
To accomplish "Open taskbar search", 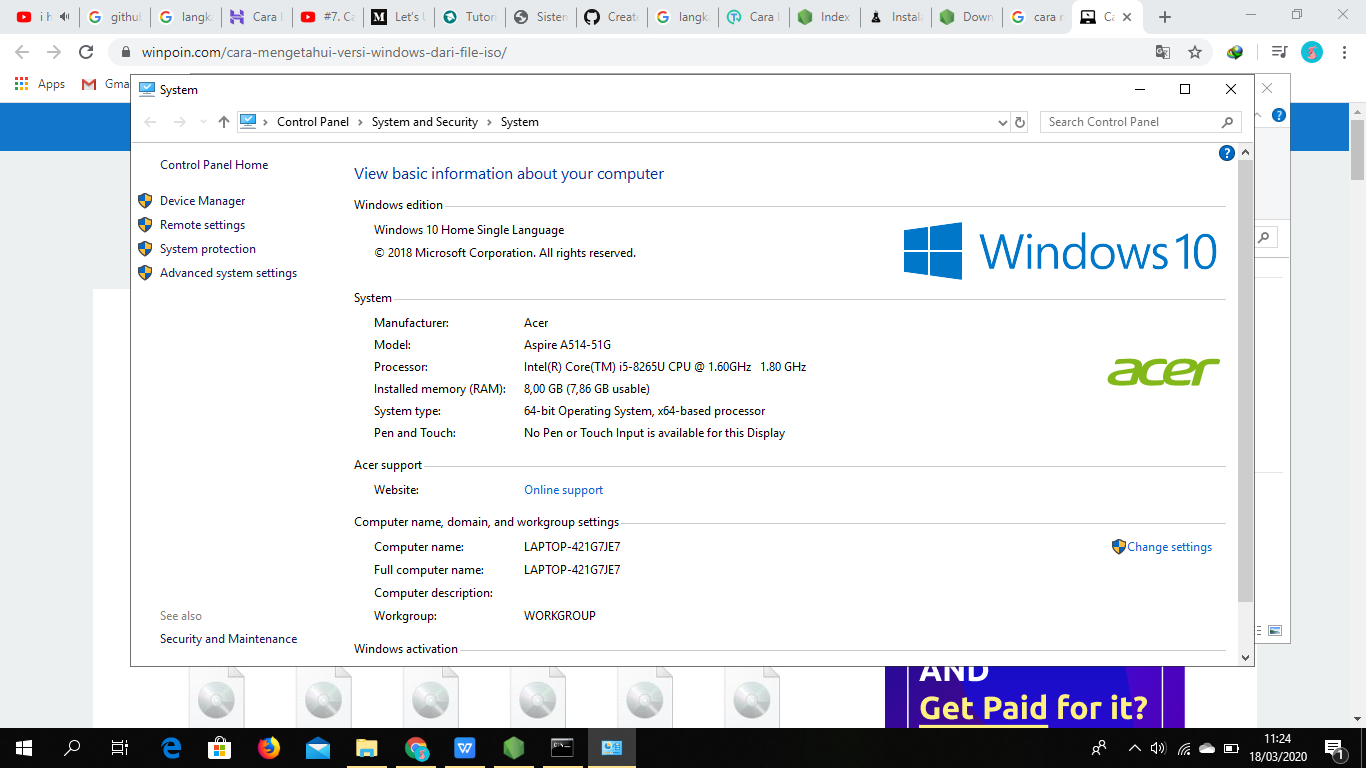I will (x=72, y=747).
